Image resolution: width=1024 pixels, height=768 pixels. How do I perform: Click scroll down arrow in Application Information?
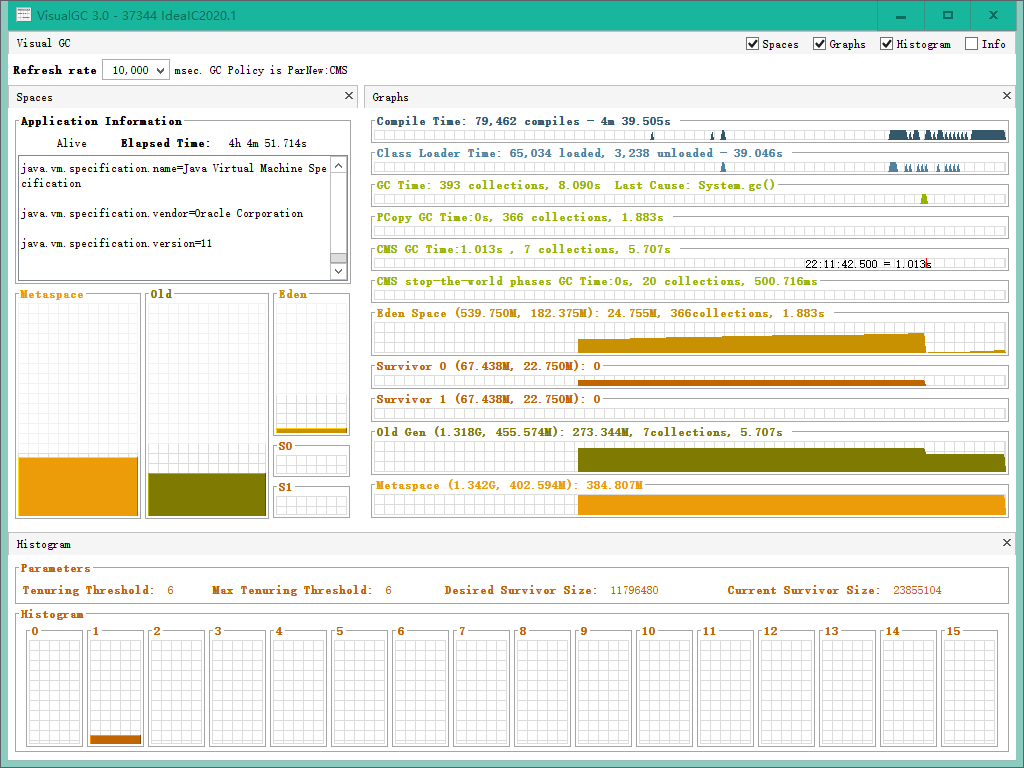click(338, 271)
